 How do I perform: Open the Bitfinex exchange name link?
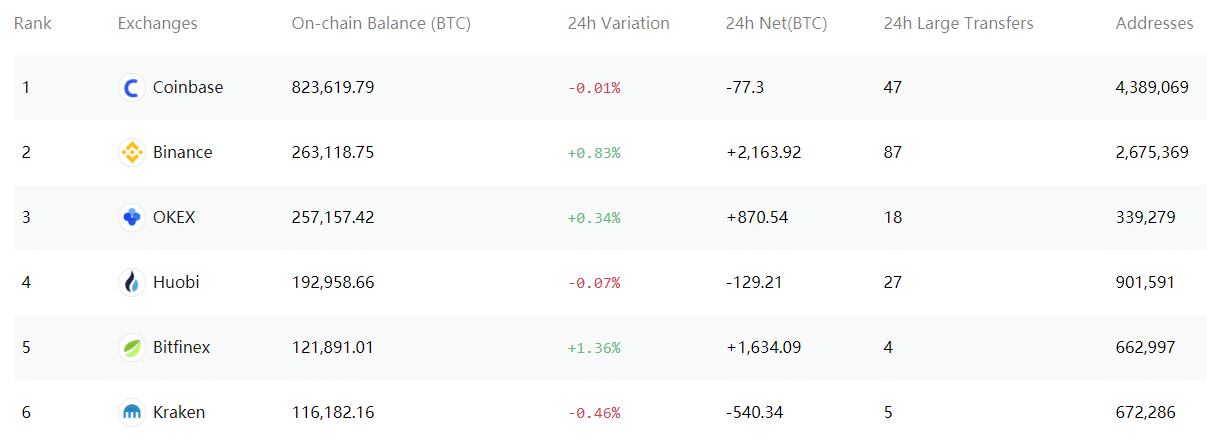[182, 347]
